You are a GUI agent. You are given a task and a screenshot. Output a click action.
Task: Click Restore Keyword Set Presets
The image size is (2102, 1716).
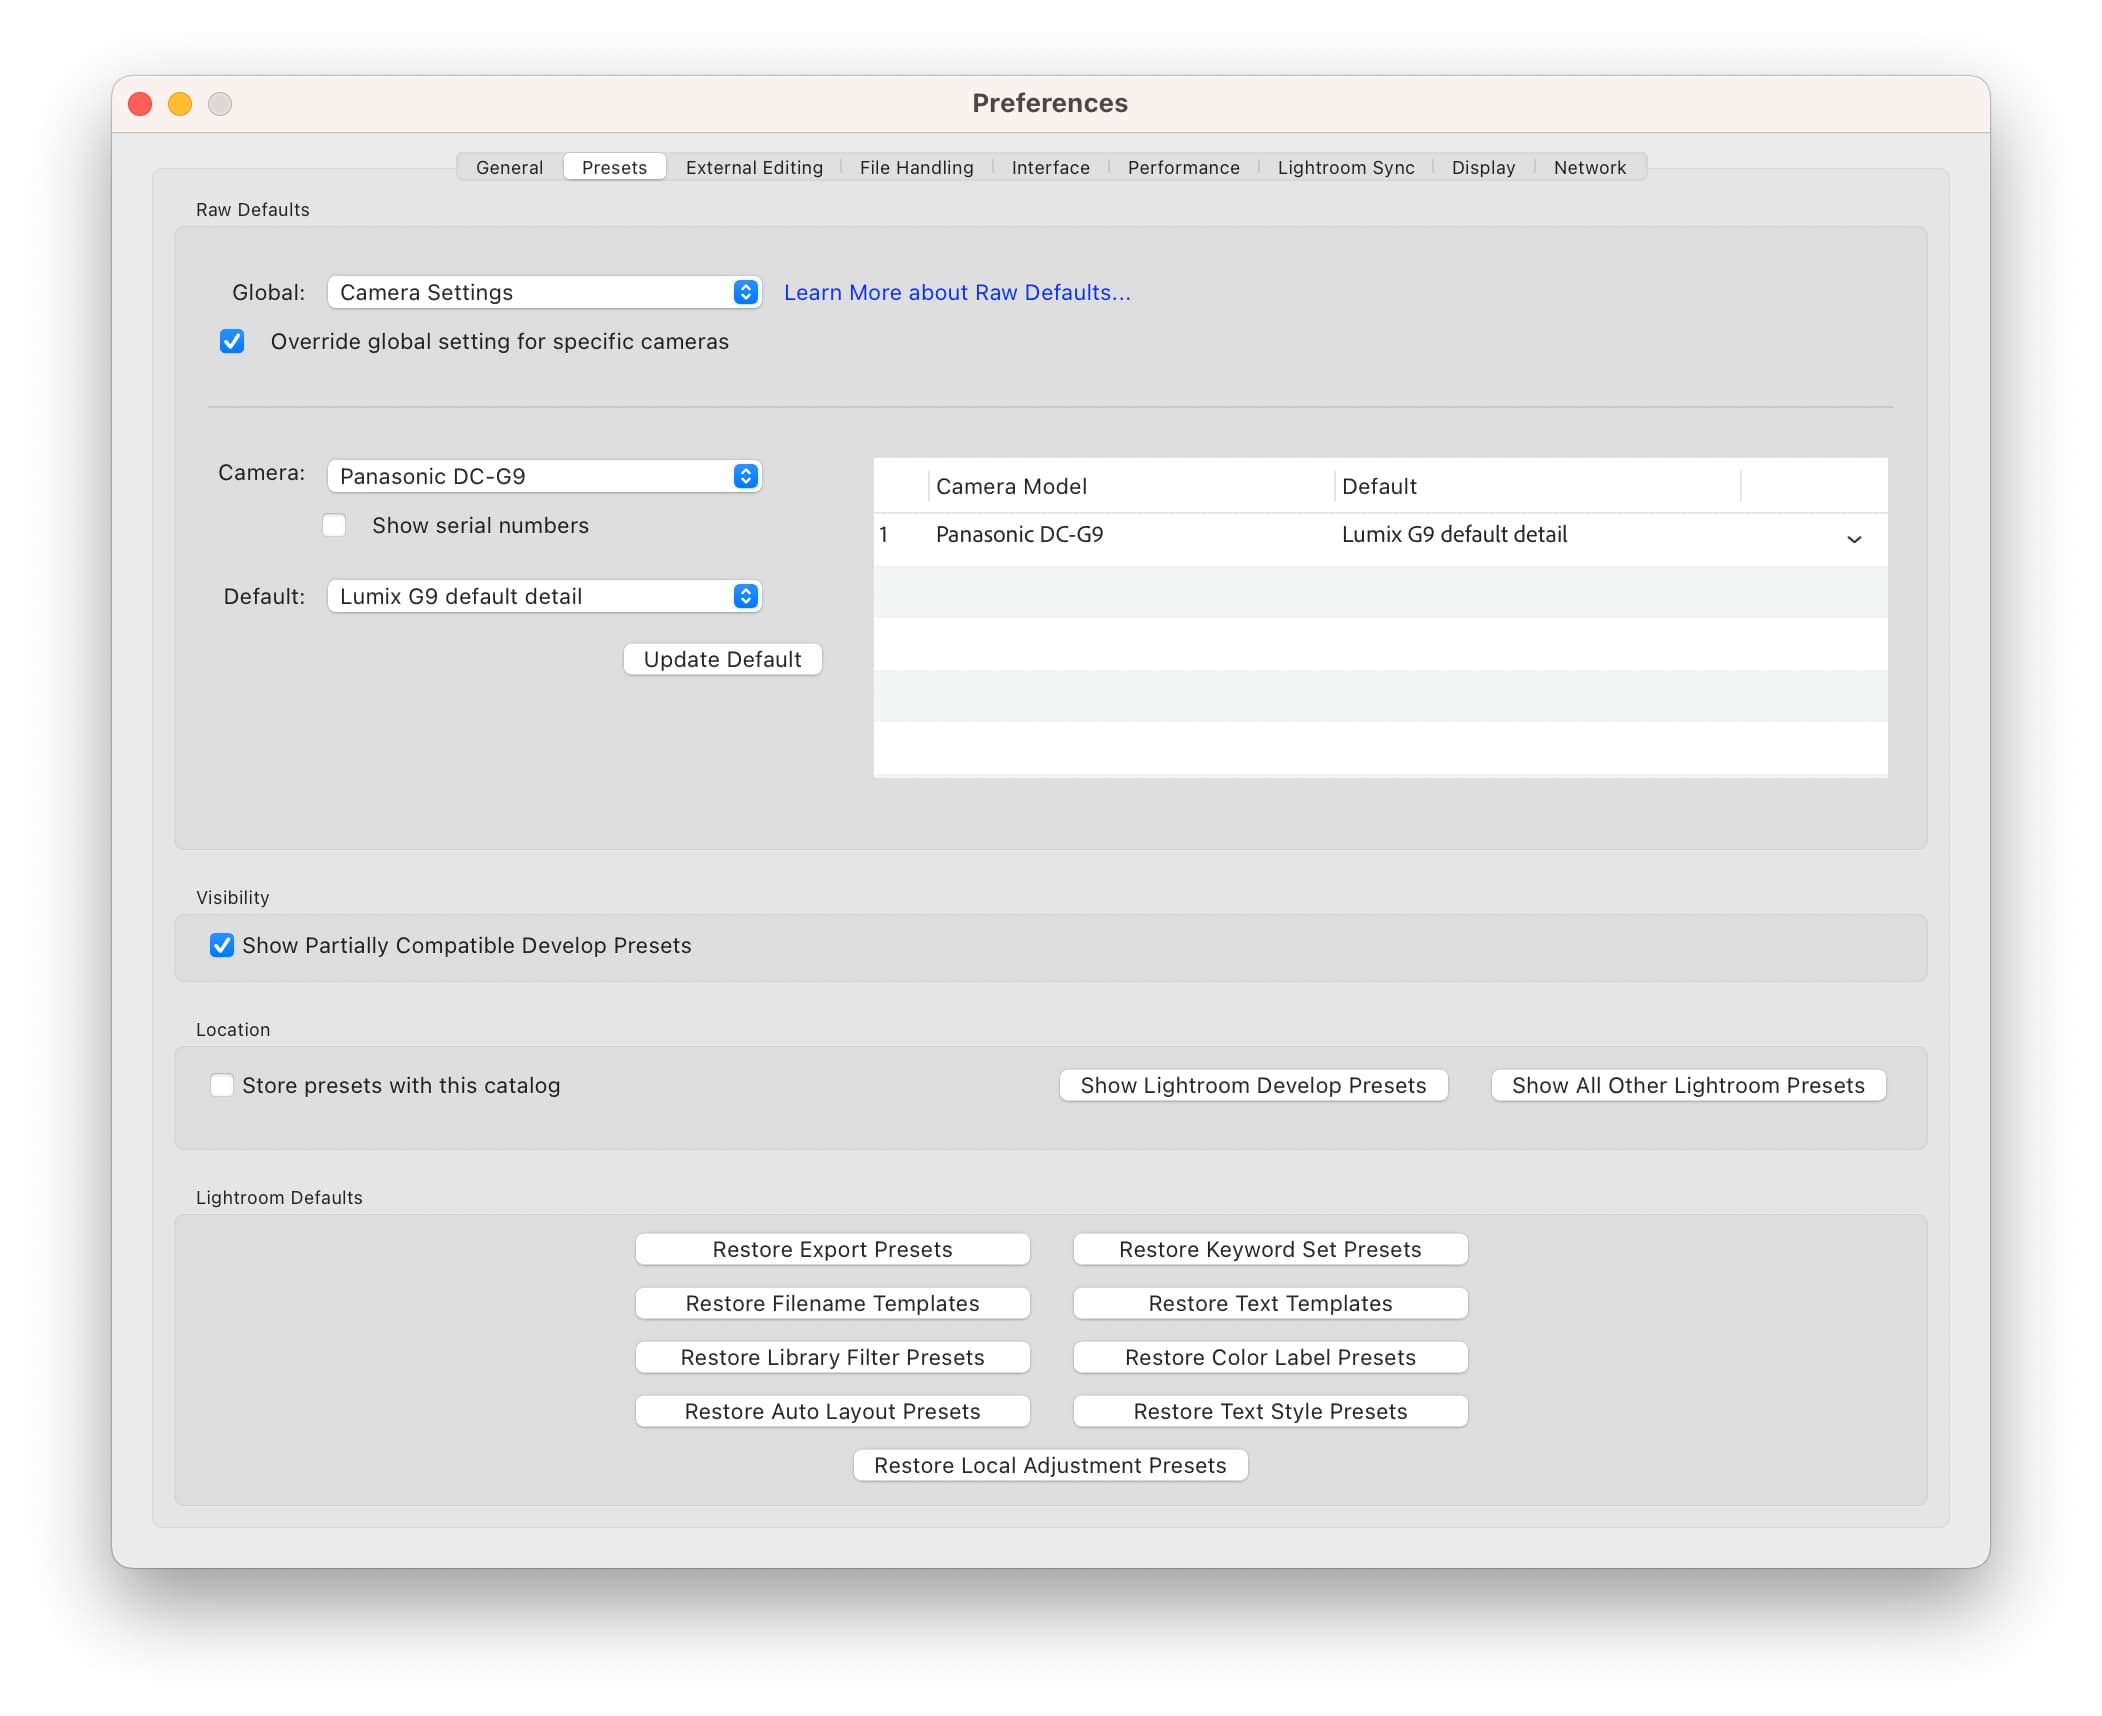[x=1270, y=1249]
